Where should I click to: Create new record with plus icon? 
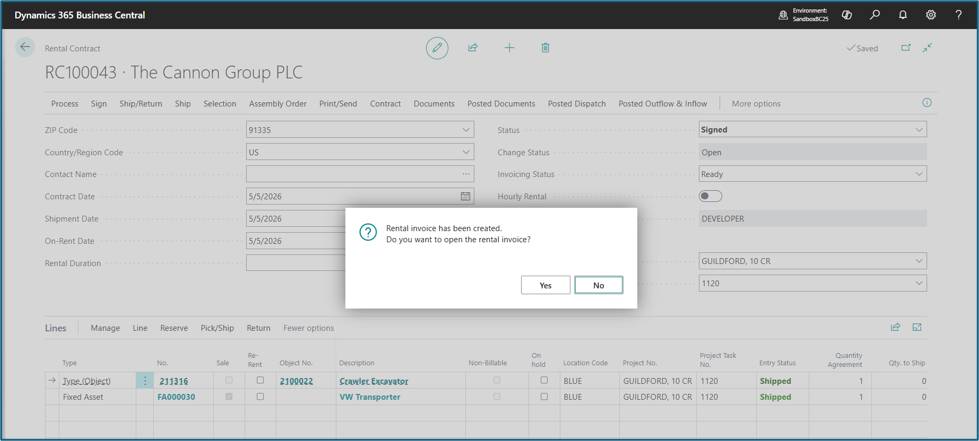(509, 48)
